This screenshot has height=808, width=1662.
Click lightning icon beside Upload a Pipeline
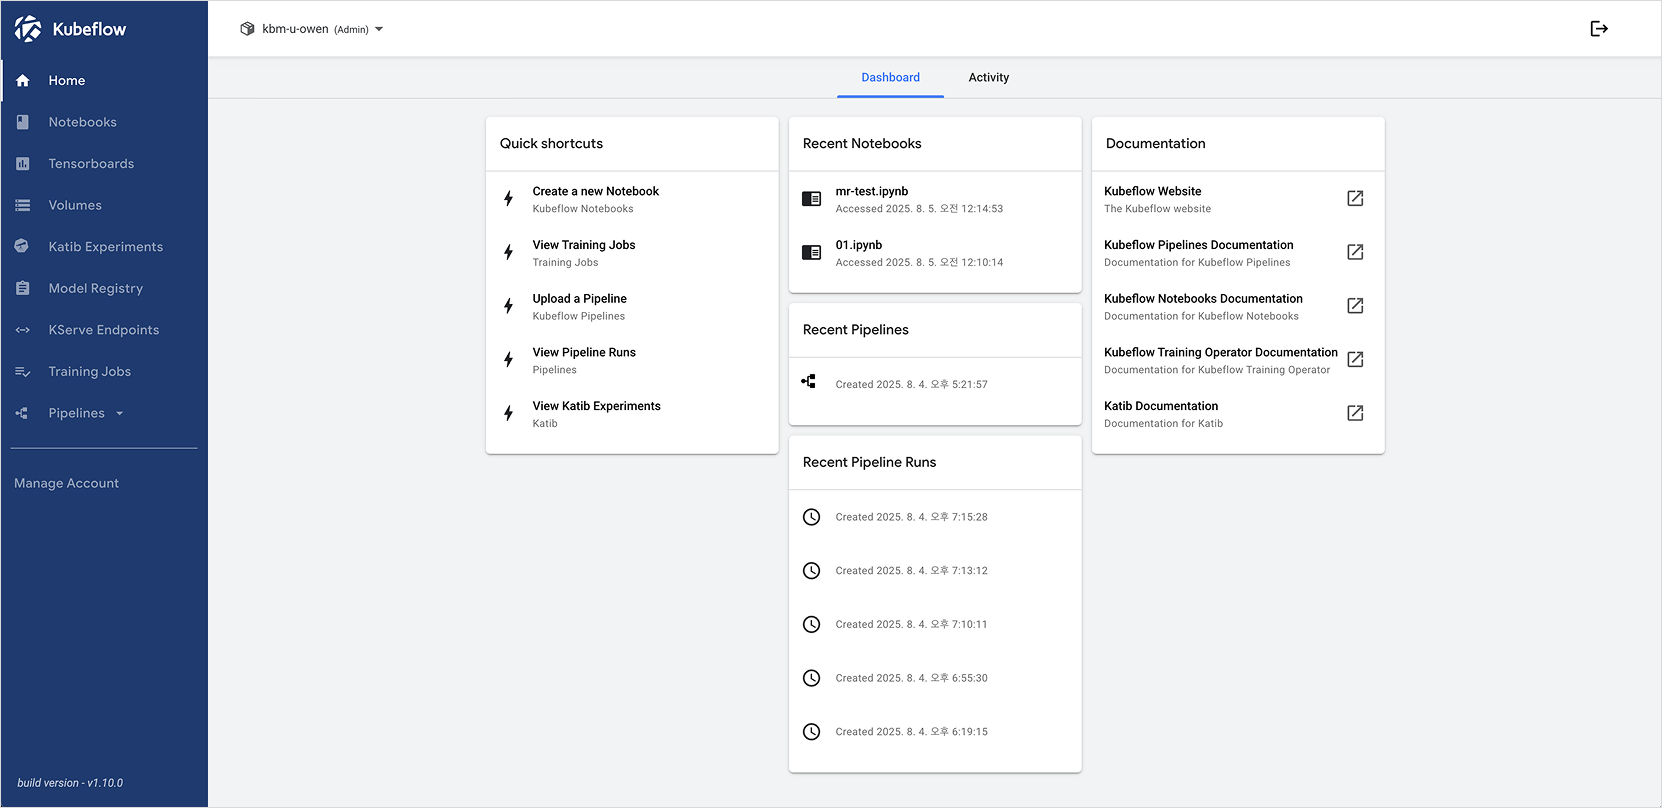click(x=509, y=306)
